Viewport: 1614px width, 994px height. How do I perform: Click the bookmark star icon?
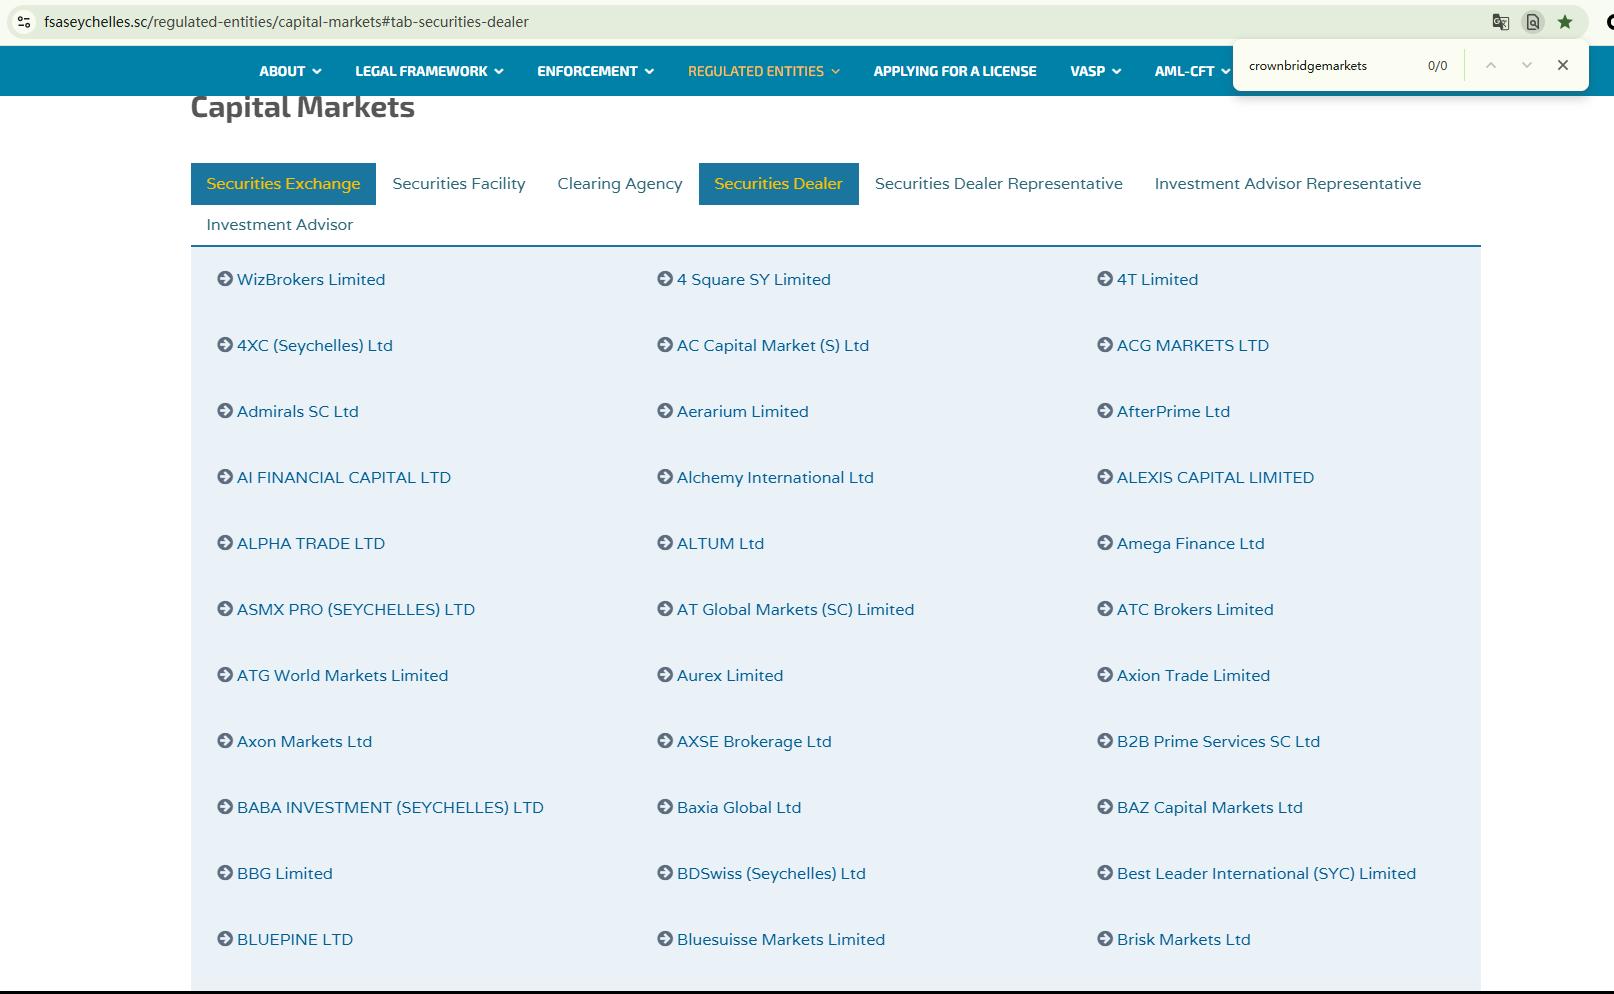pyautogui.click(x=1565, y=22)
